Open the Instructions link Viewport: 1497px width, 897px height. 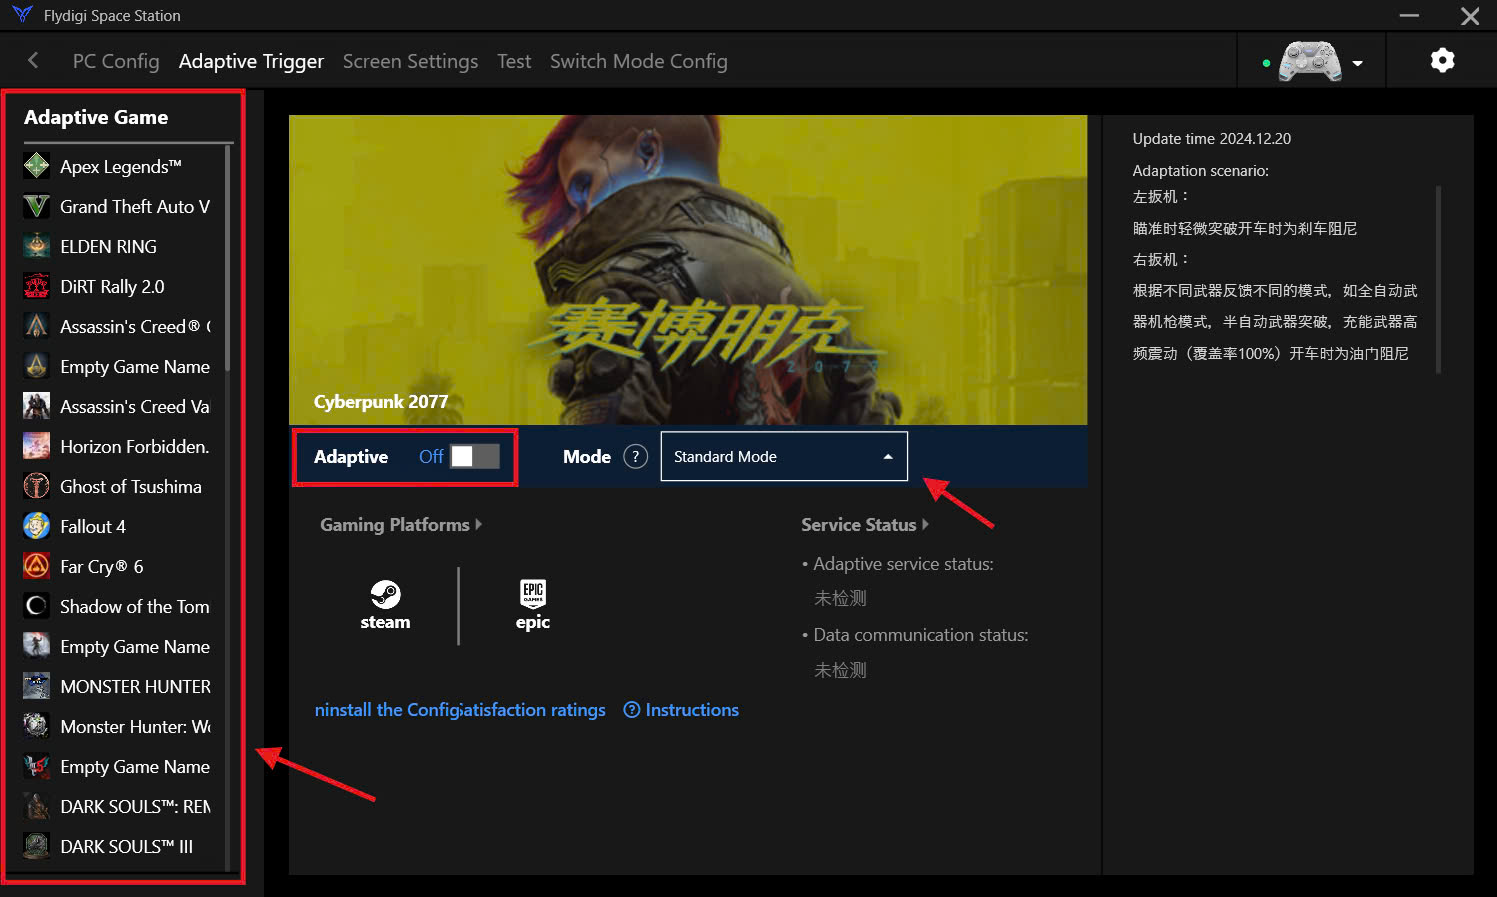[681, 710]
